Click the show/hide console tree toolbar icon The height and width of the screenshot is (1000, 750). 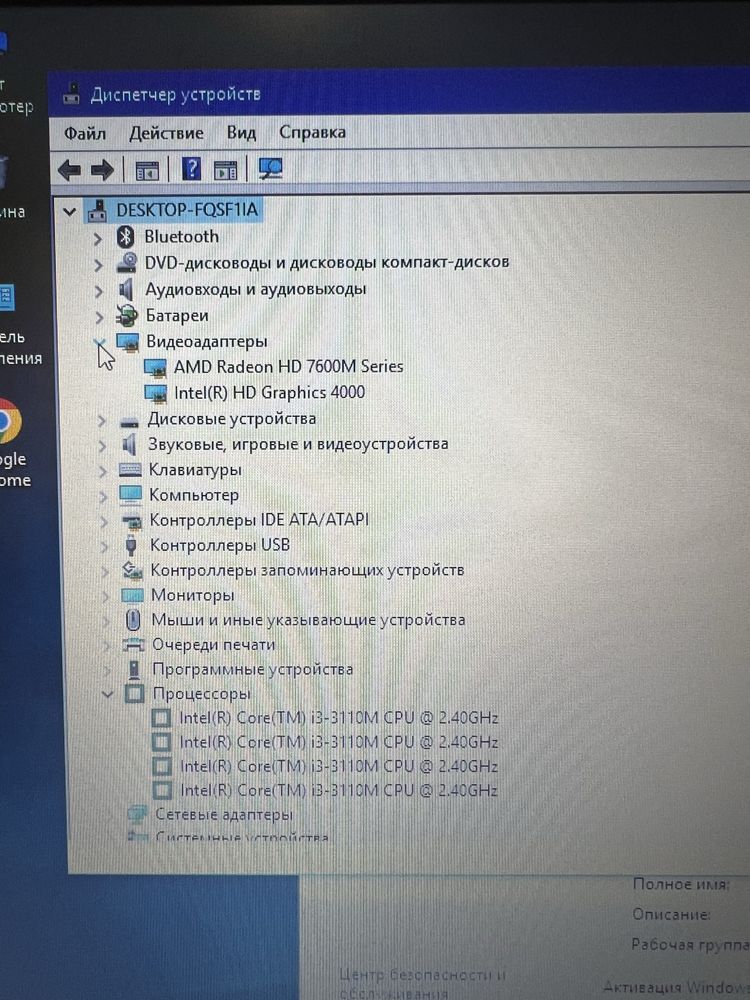(147, 170)
